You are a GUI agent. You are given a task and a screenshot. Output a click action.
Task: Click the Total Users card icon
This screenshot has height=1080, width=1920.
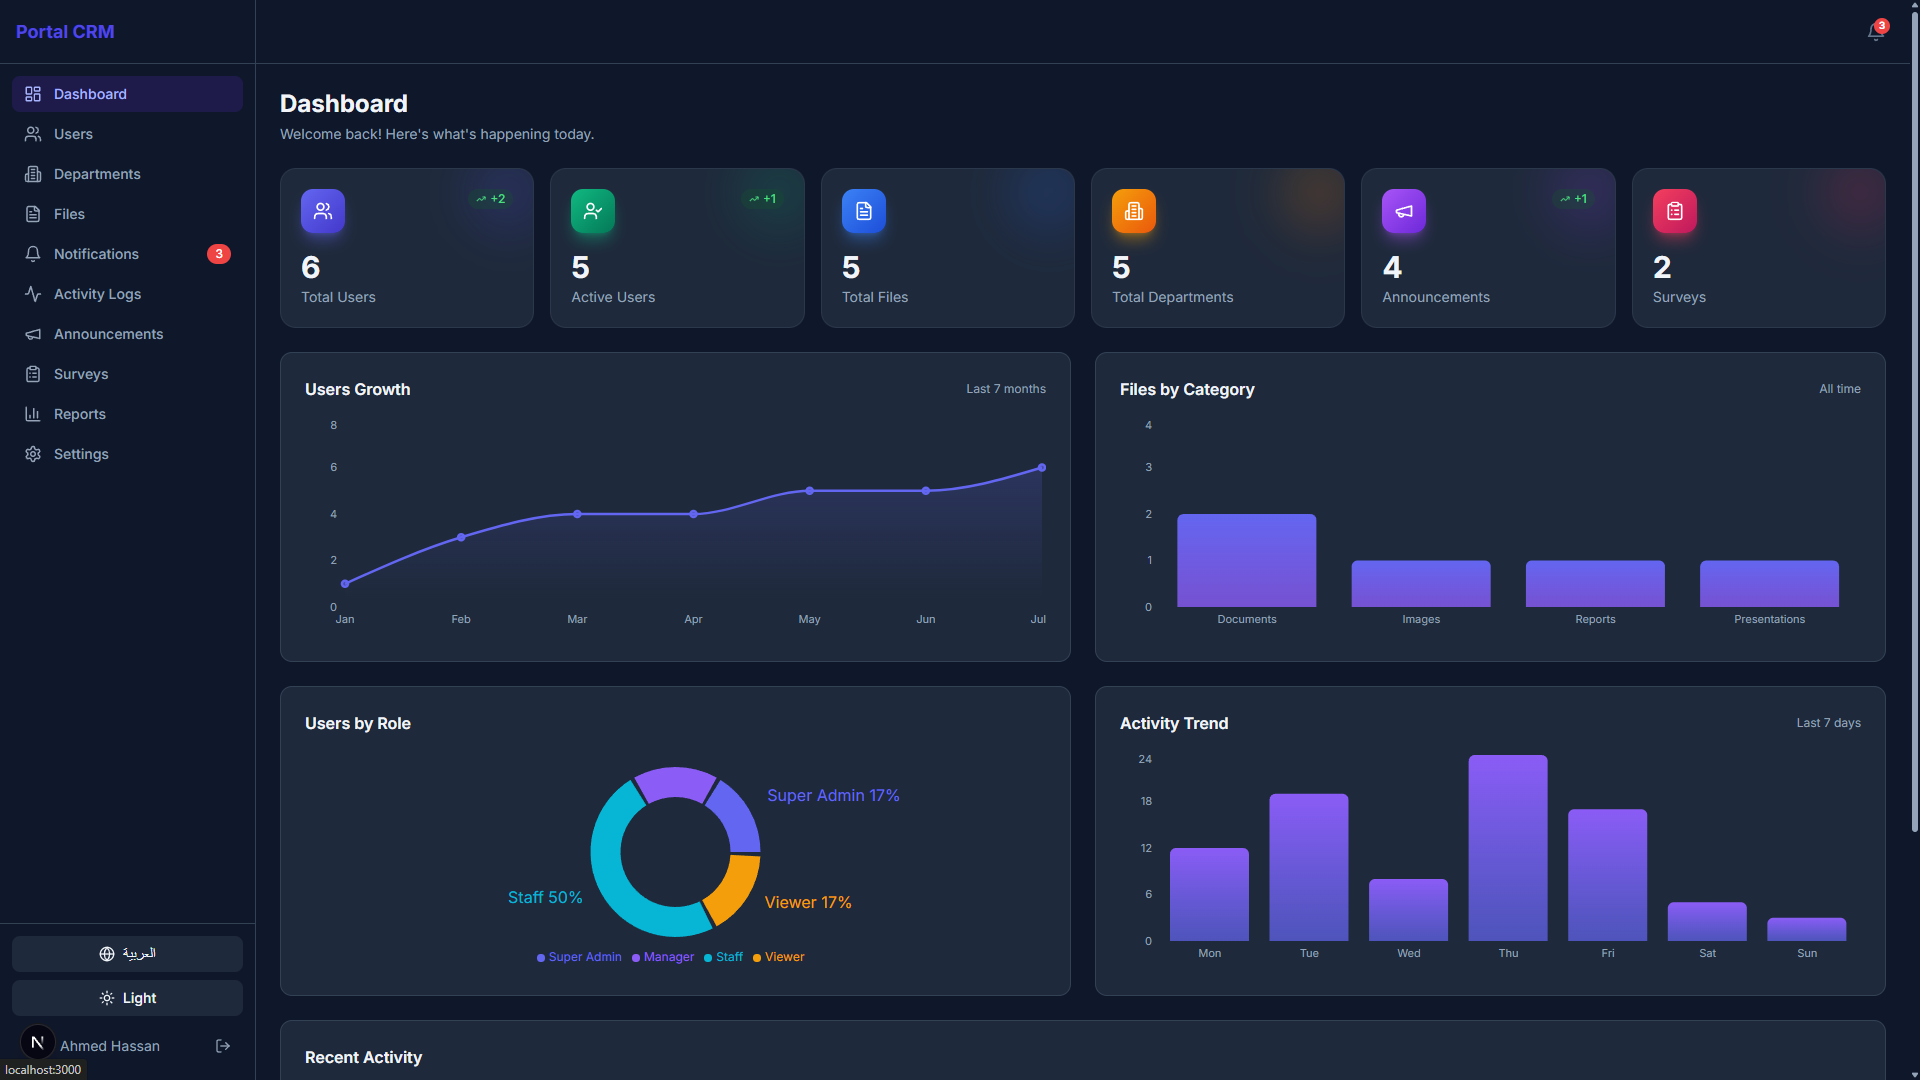pos(323,211)
